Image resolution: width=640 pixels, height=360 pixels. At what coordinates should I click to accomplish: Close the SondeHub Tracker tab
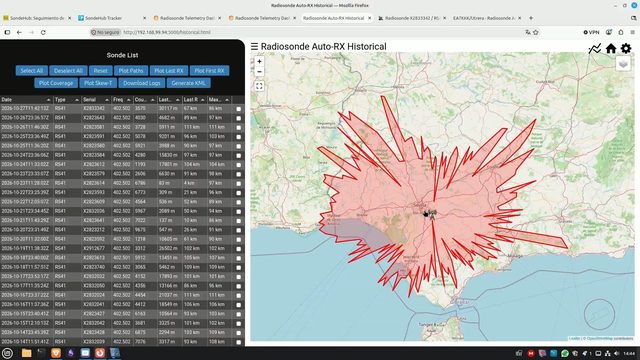tap(144, 18)
